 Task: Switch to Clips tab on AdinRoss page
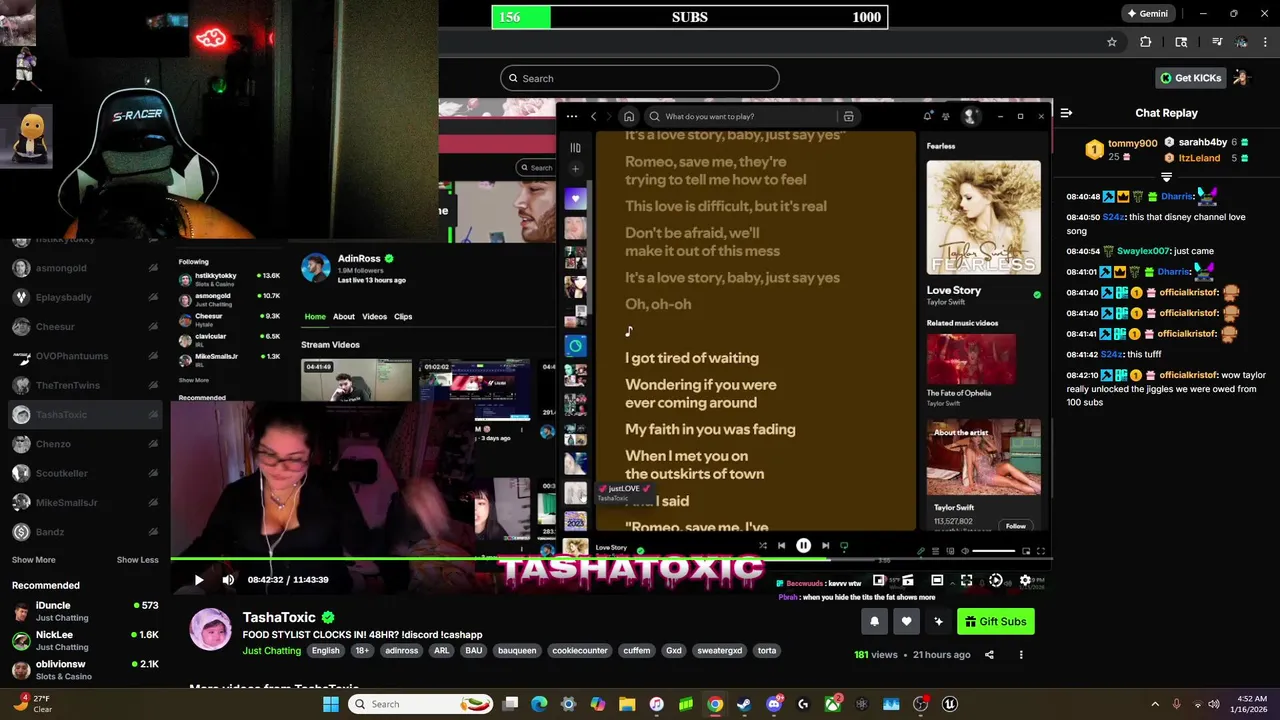[x=403, y=317]
